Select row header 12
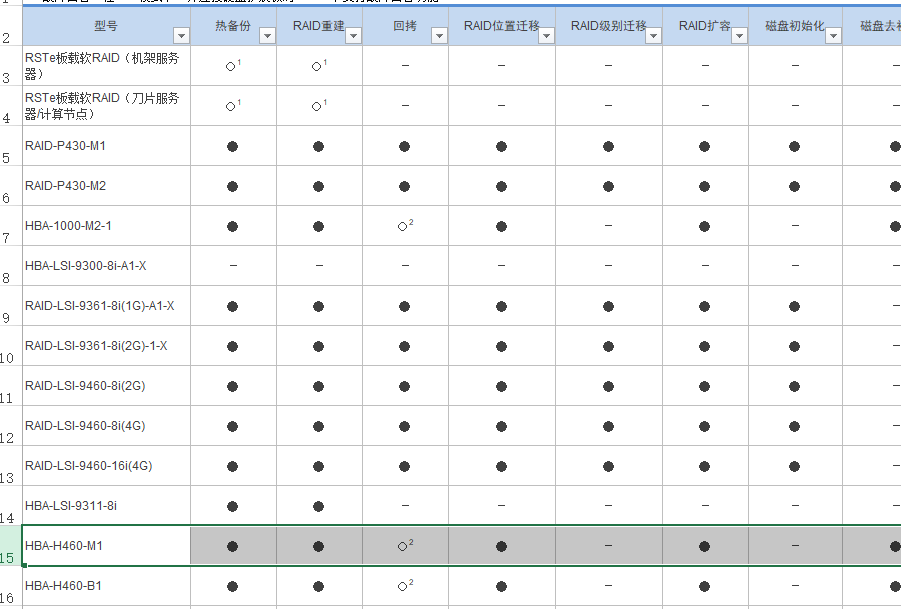 point(10,426)
